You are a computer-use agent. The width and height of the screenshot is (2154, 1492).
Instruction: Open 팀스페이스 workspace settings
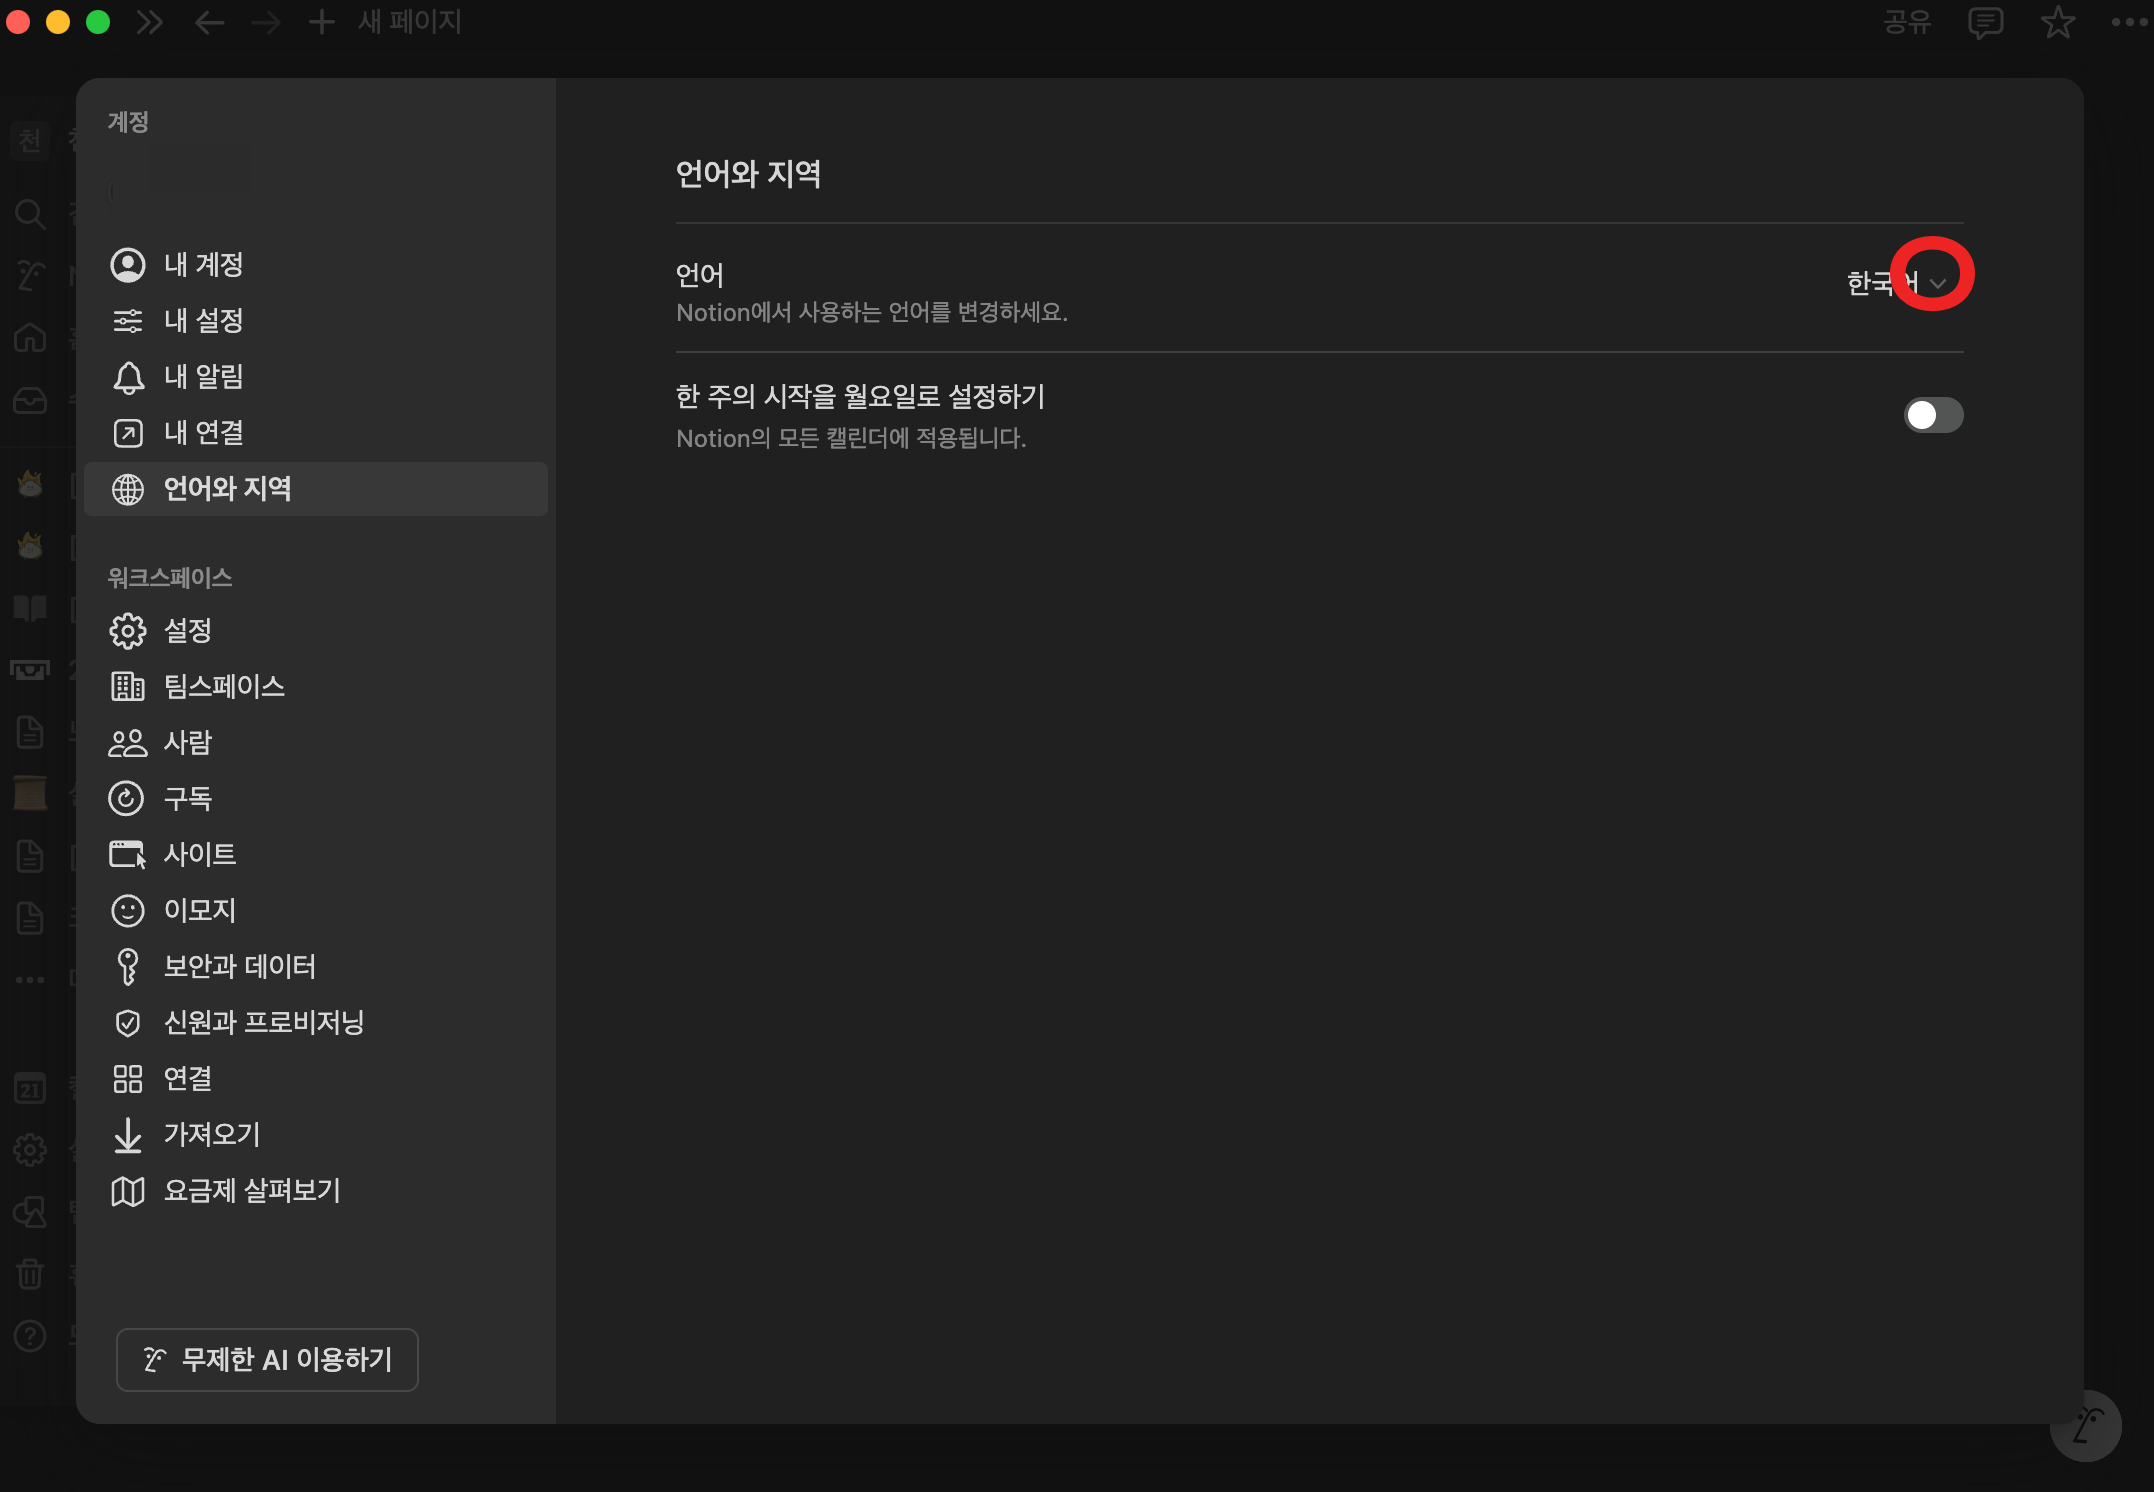[x=224, y=687]
